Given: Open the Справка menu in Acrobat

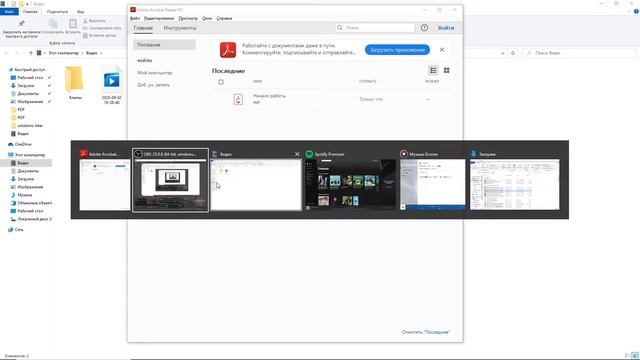Looking at the screenshot, I should pyautogui.click(x=224, y=18).
